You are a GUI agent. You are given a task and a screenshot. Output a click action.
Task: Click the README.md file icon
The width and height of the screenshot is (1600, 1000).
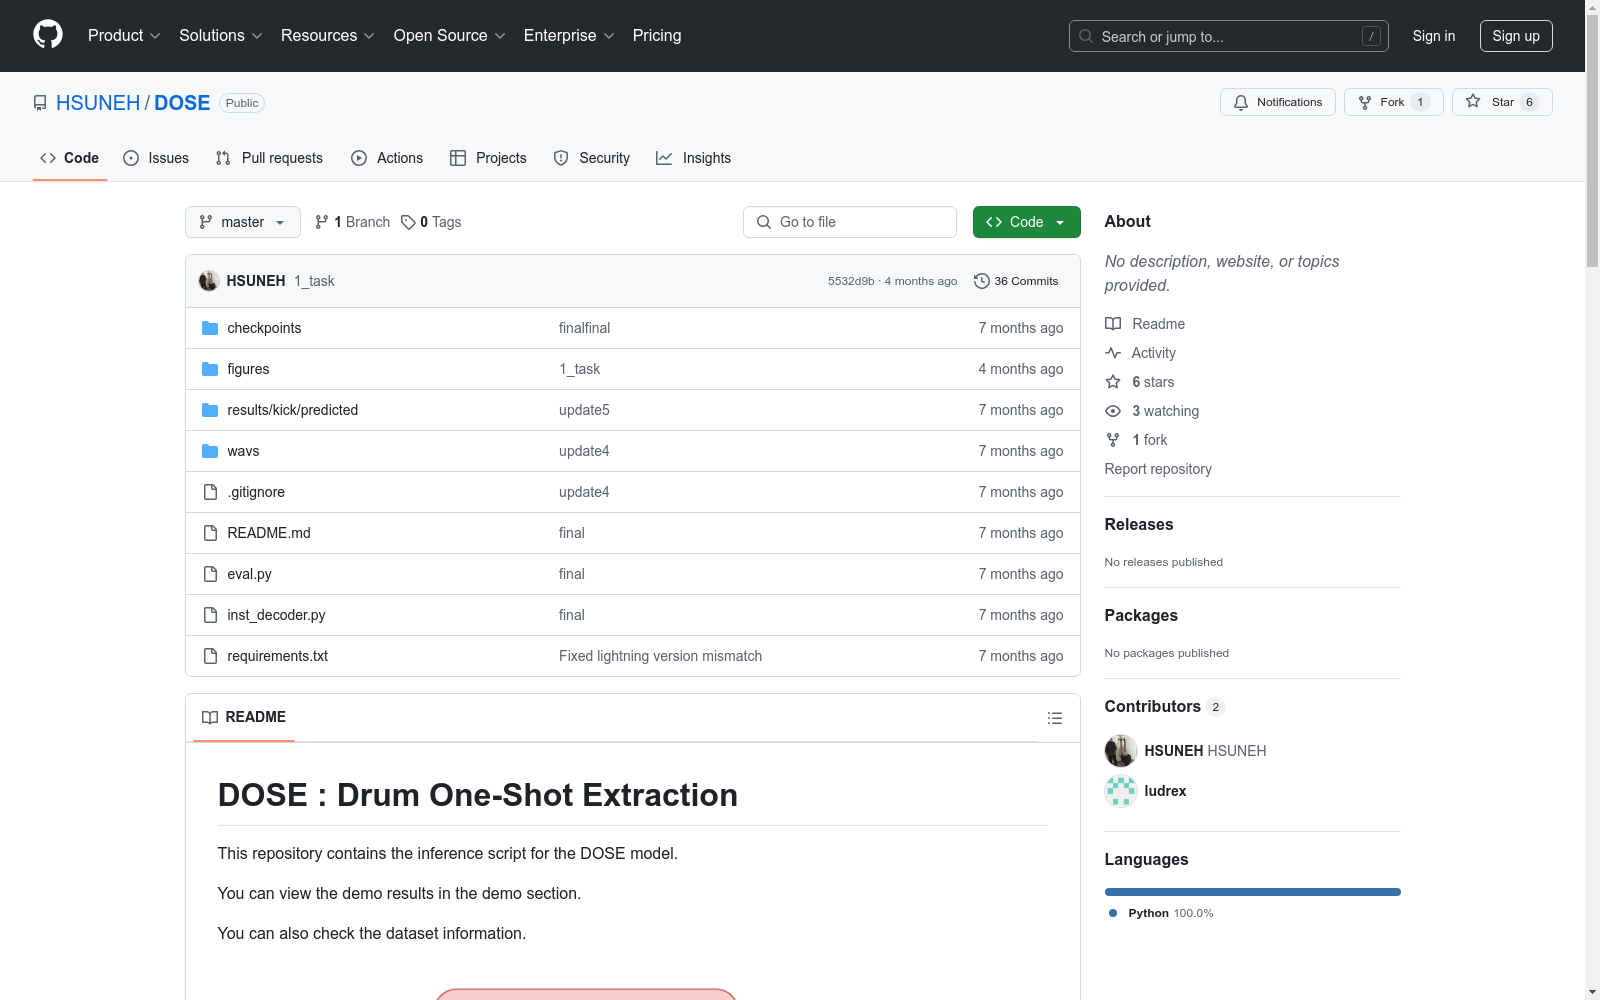(210, 533)
